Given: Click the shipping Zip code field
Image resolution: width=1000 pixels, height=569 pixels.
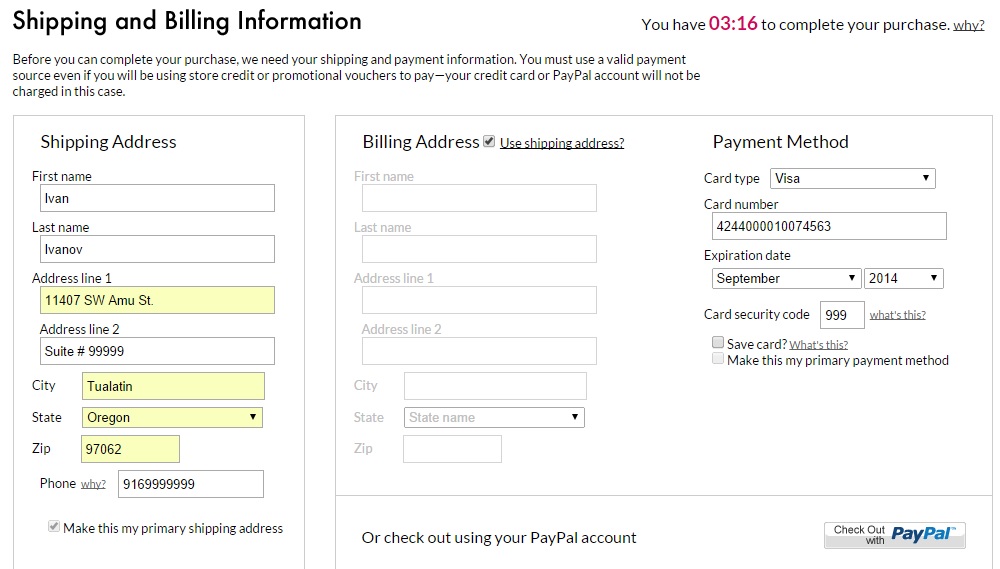Looking at the screenshot, I should pyautogui.click(x=130, y=449).
